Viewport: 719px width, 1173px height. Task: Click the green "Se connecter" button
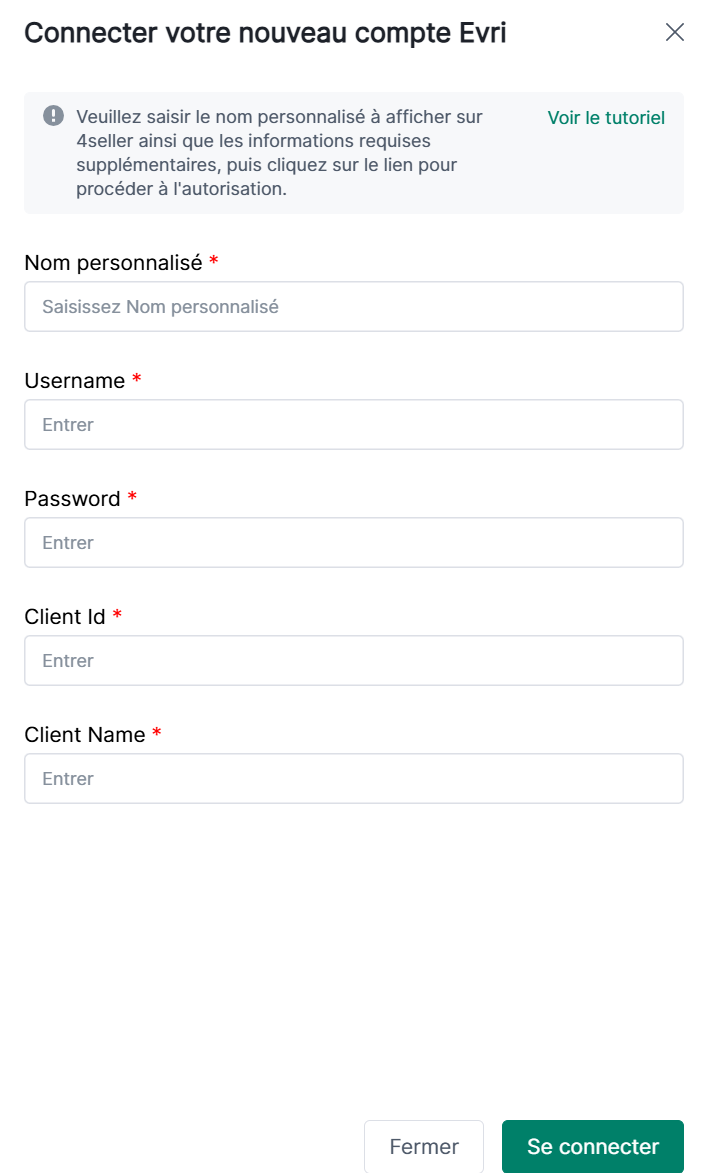pos(593,1147)
